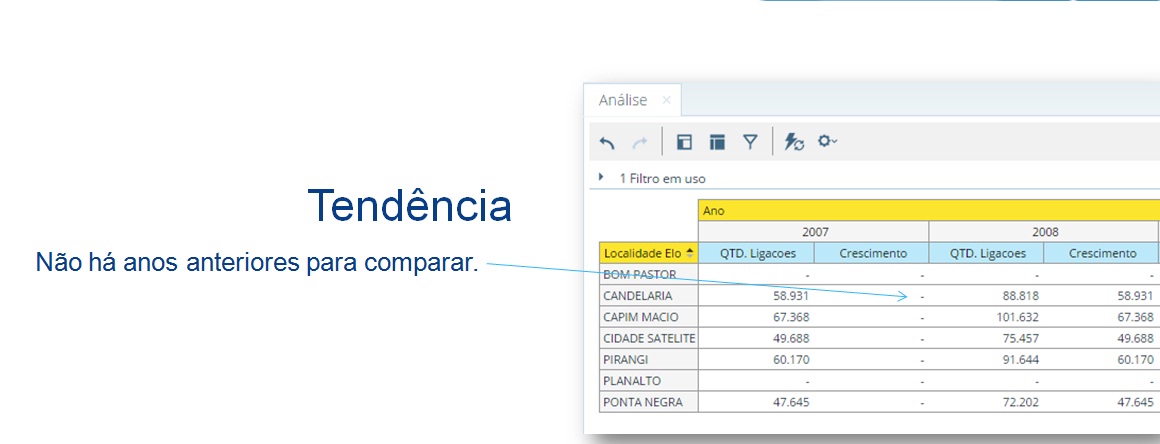Click CAPIM MACIO 2008 value 101.632
Viewport: 1160px width, 444px height.
click(1010, 317)
